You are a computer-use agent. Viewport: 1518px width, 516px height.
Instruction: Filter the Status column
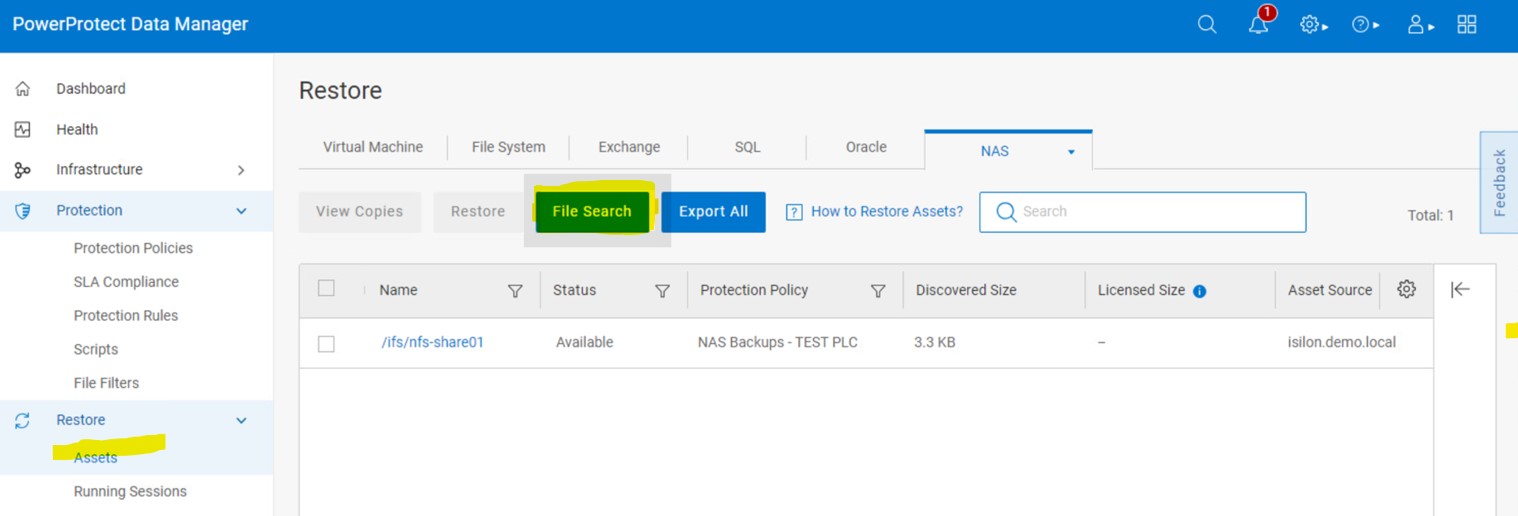(662, 291)
